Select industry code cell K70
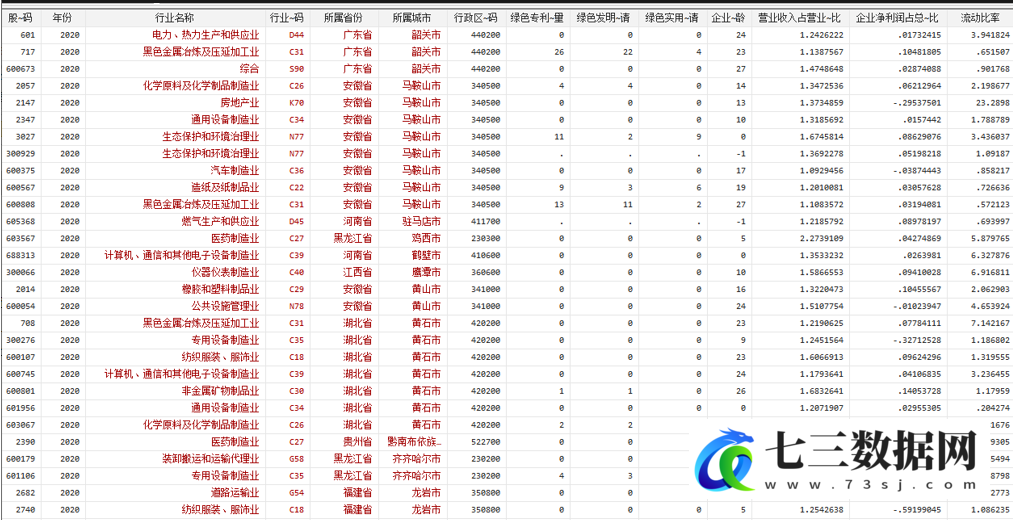This screenshot has width=1013, height=520. coord(297,102)
